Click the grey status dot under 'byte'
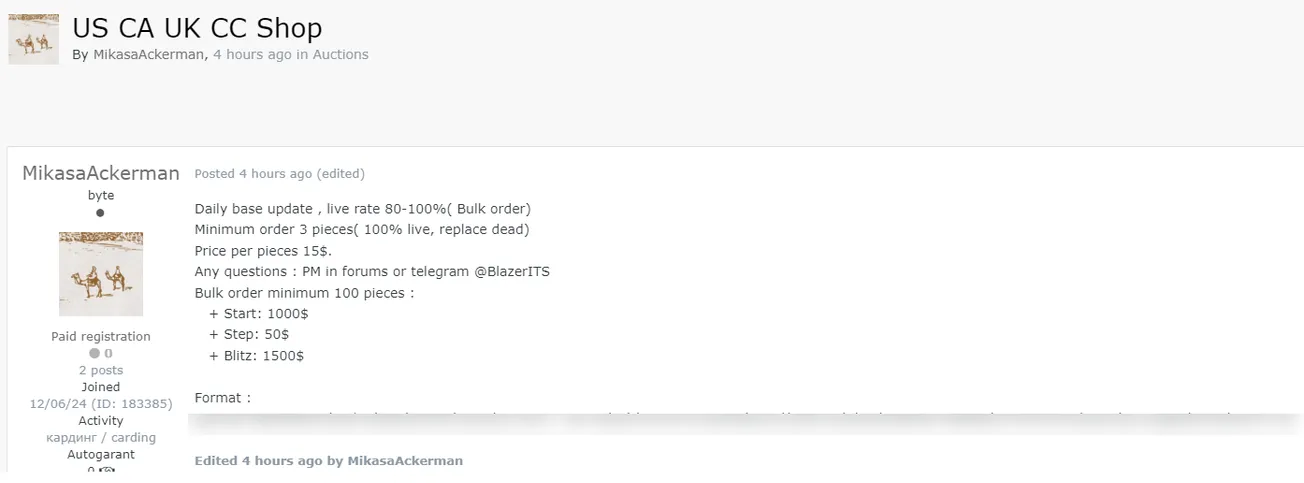 [x=100, y=213]
